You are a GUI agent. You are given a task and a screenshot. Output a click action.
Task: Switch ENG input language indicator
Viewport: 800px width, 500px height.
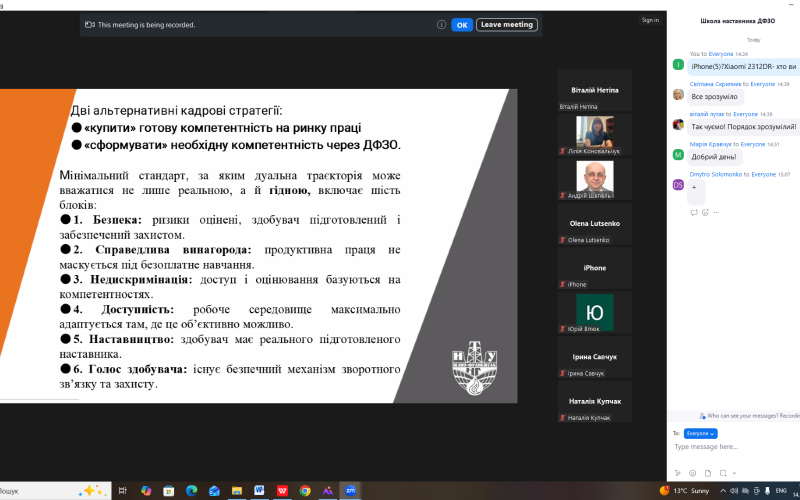click(x=781, y=491)
